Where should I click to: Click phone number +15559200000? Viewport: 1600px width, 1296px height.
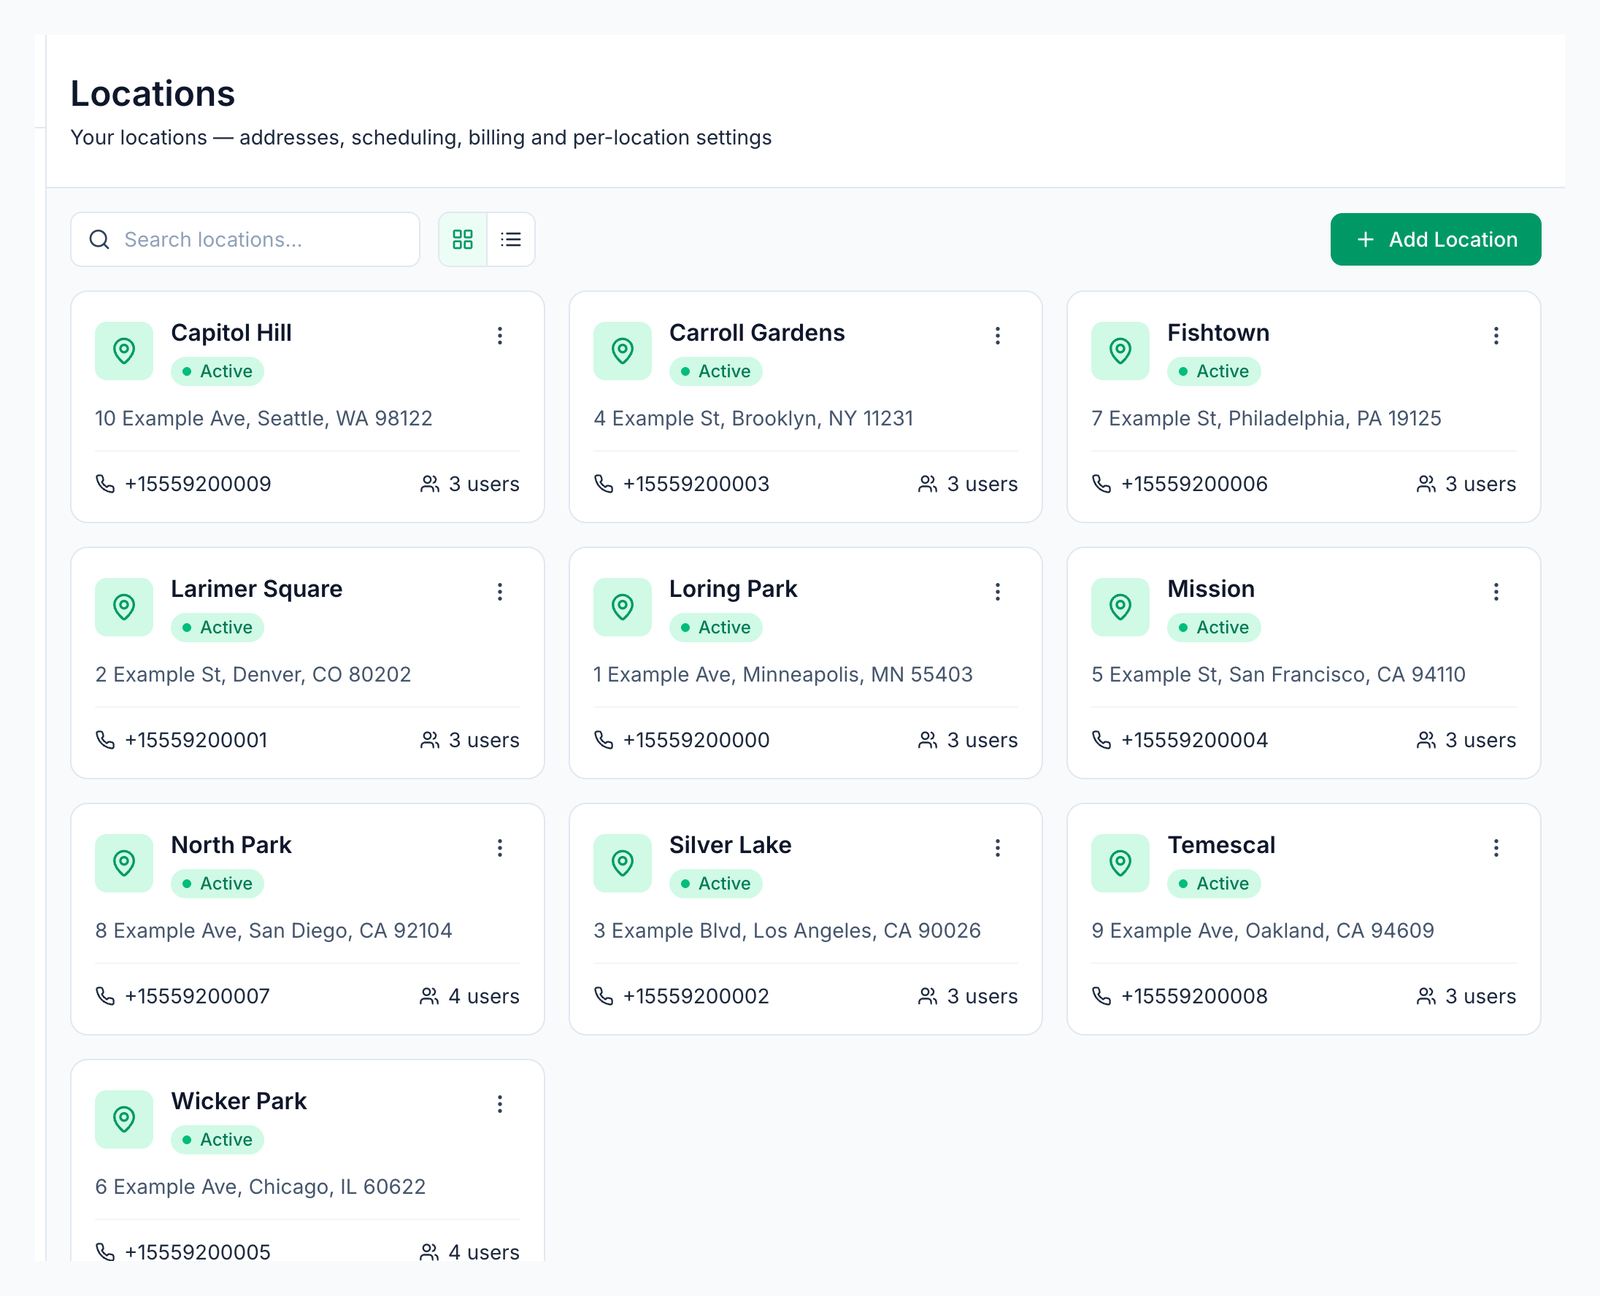point(696,740)
